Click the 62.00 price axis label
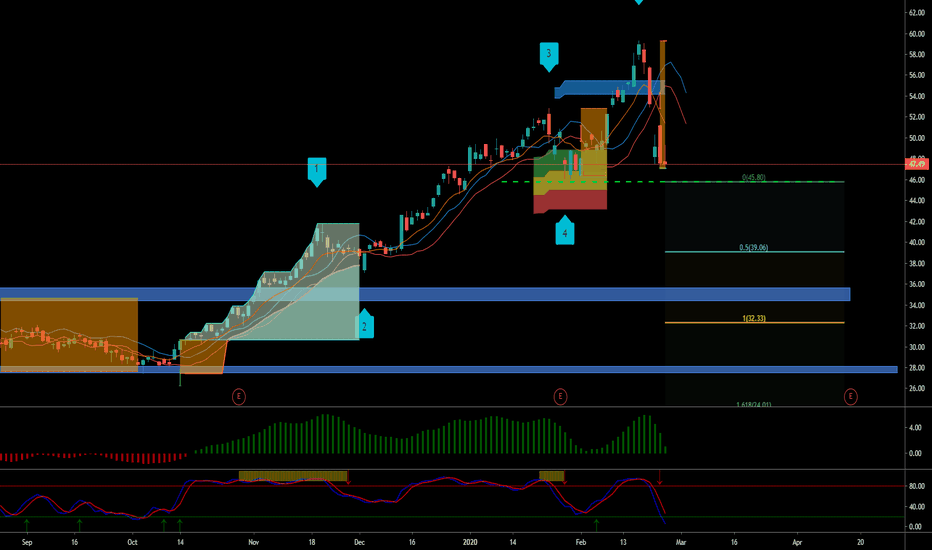 point(917,12)
